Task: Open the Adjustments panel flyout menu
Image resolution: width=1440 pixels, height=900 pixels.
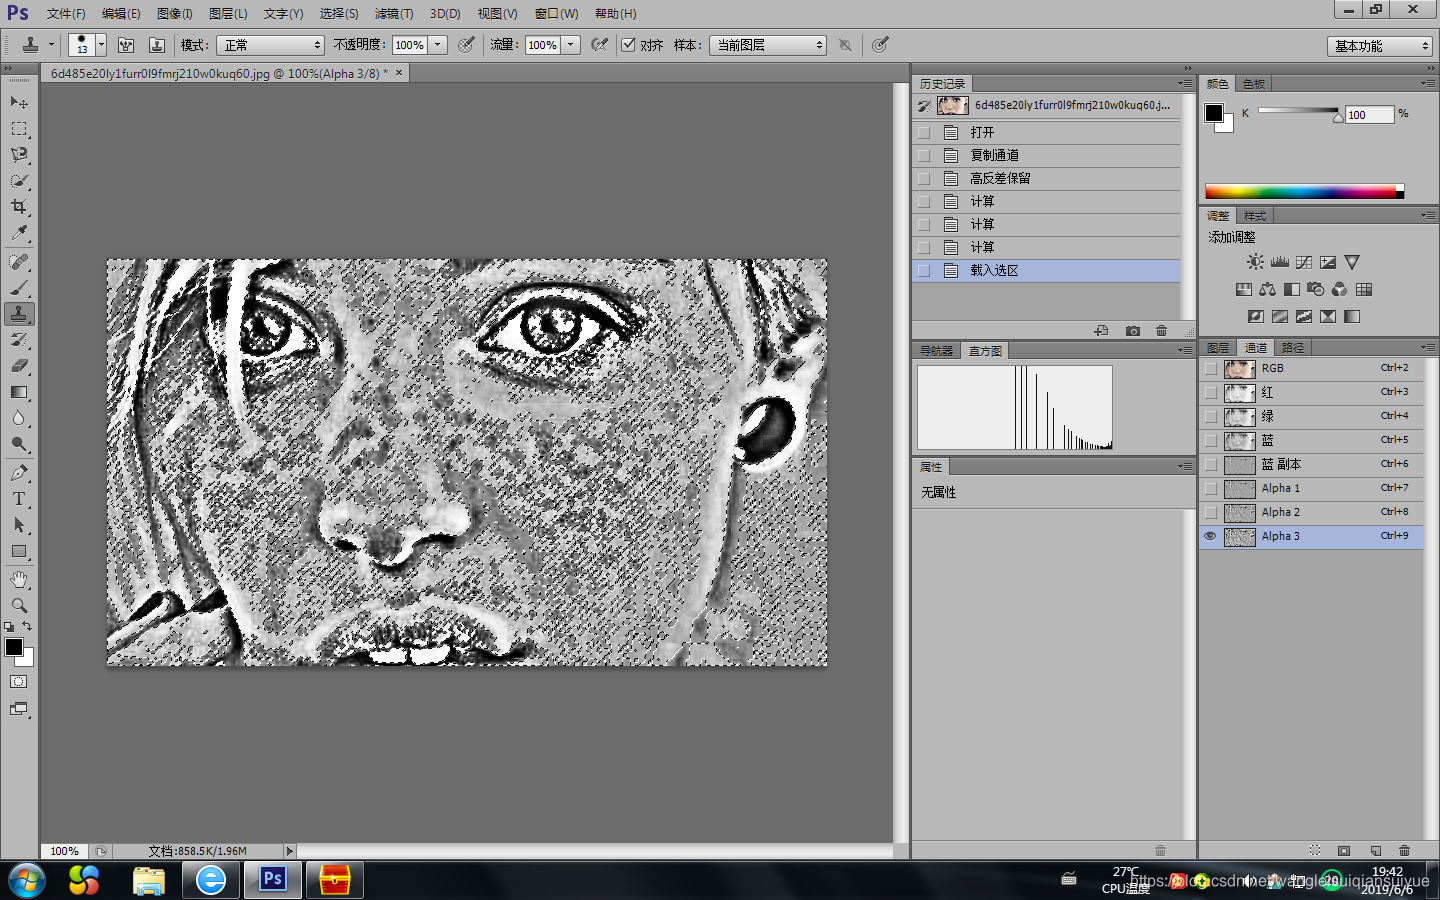Action: click(1428, 216)
